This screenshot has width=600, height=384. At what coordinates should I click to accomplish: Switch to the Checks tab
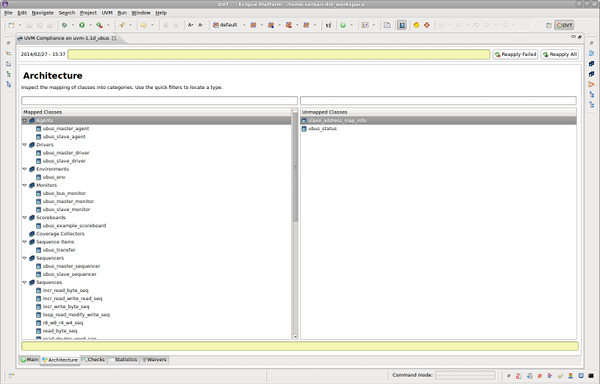point(93,360)
